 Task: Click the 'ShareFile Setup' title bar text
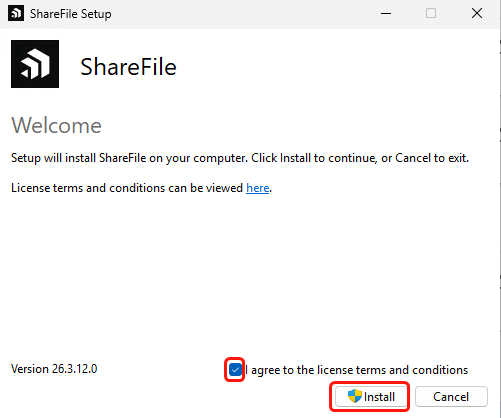[x=71, y=14]
